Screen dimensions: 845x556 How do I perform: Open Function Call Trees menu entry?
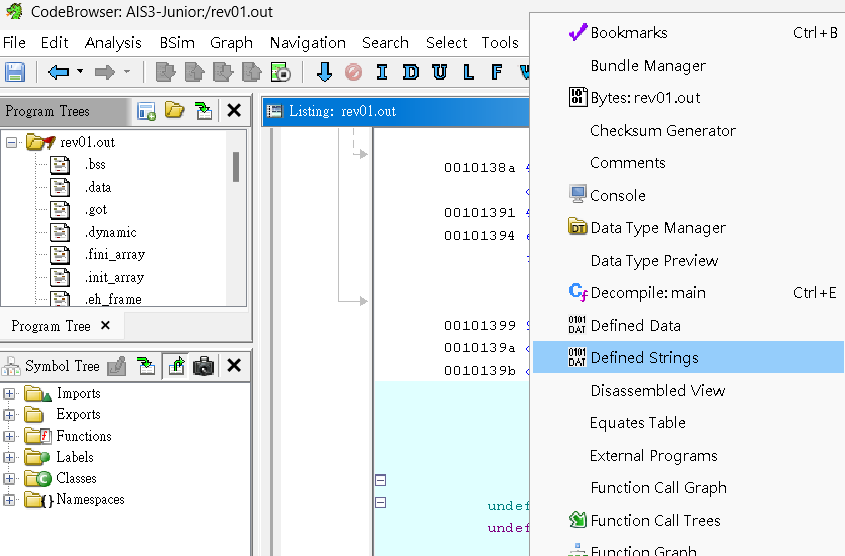coord(688,520)
